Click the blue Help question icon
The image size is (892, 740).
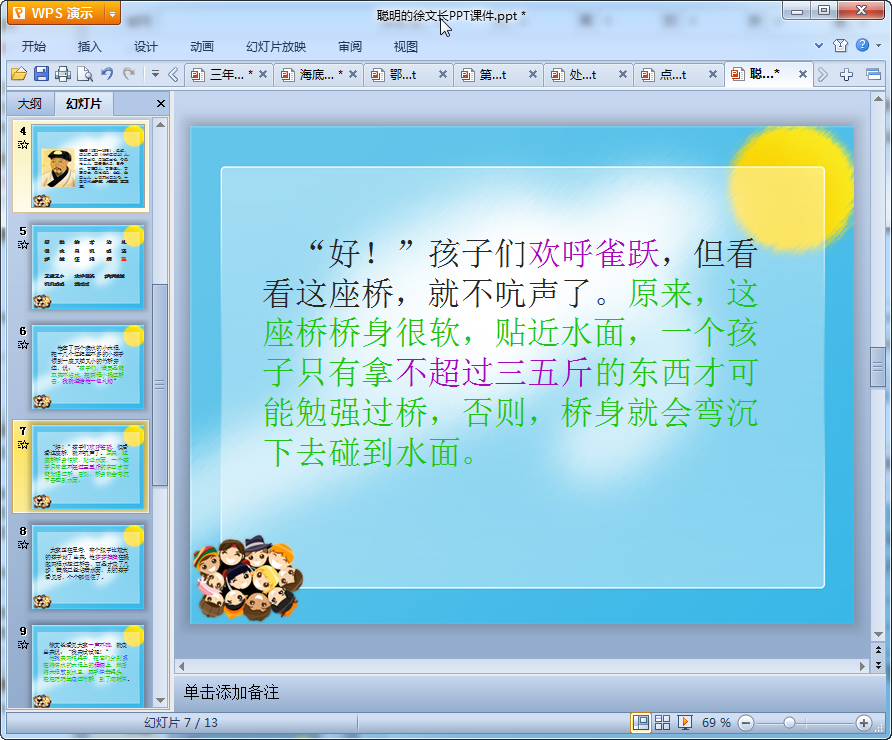pyautogui.click(x=862, y=45)
